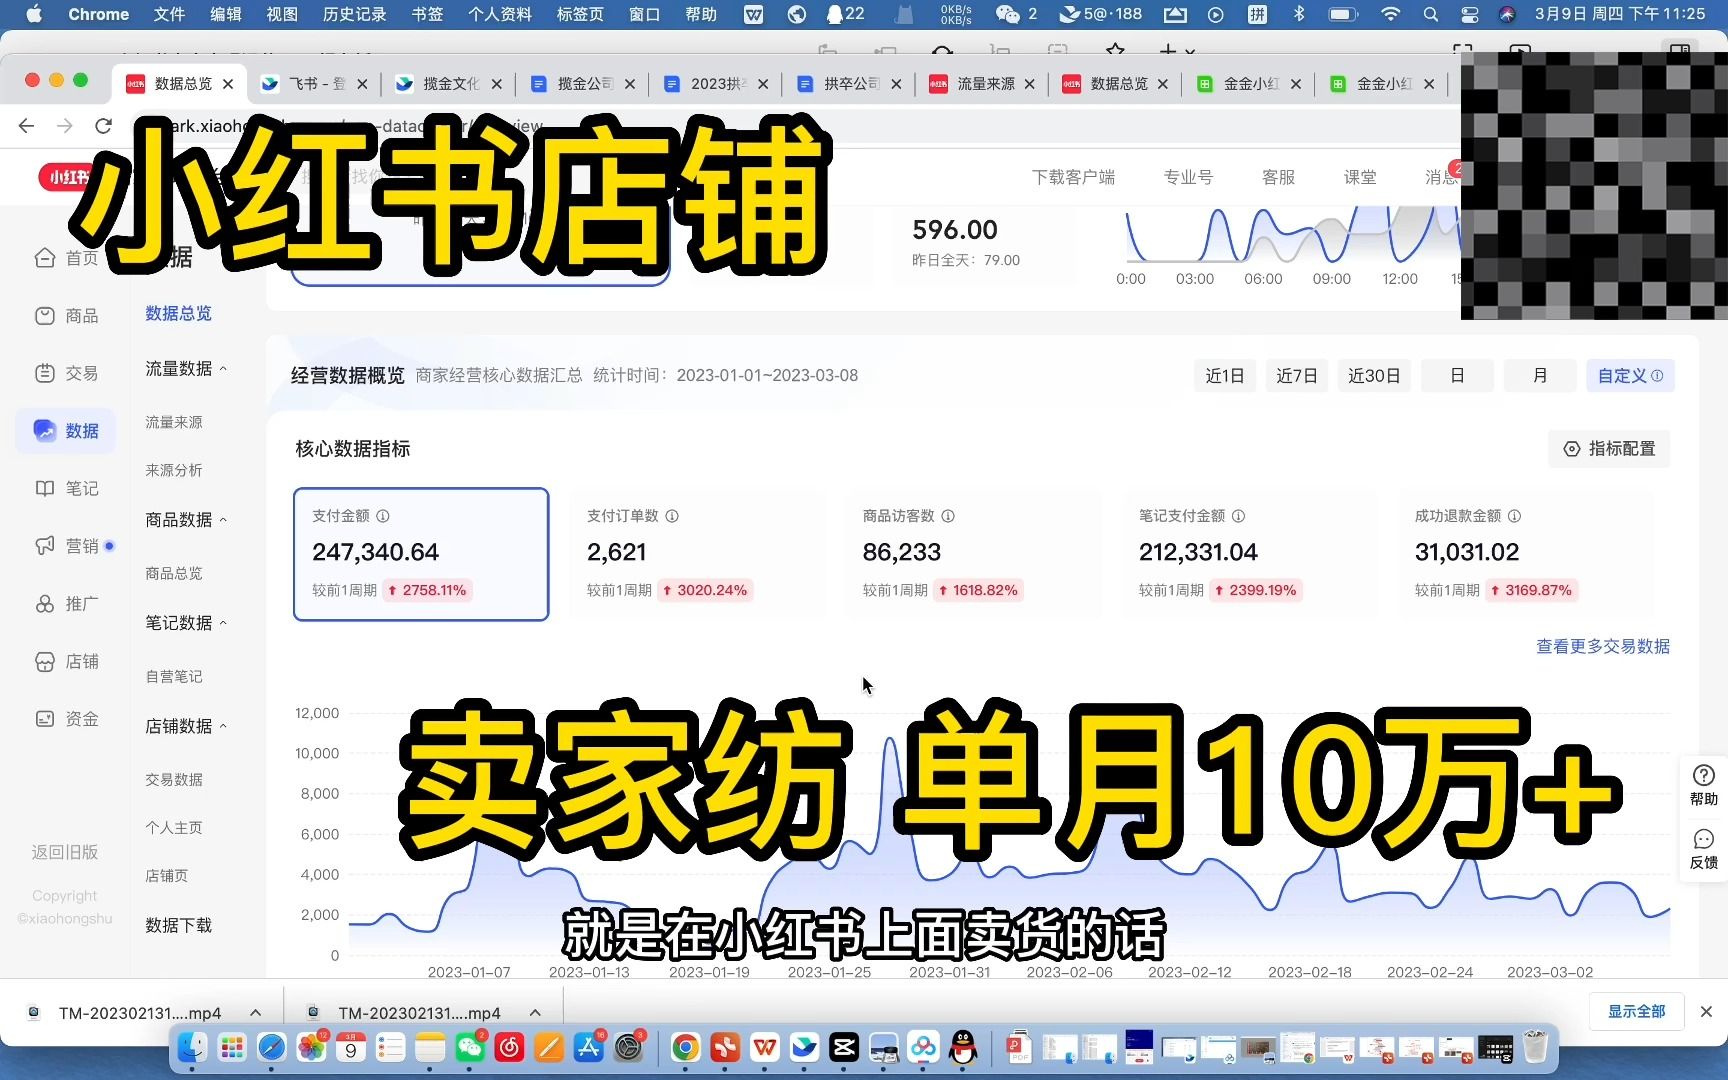The image size is (1728, 1080).
Task: Open the 下载客户端 header link
Action: [x=1073, y=177]
